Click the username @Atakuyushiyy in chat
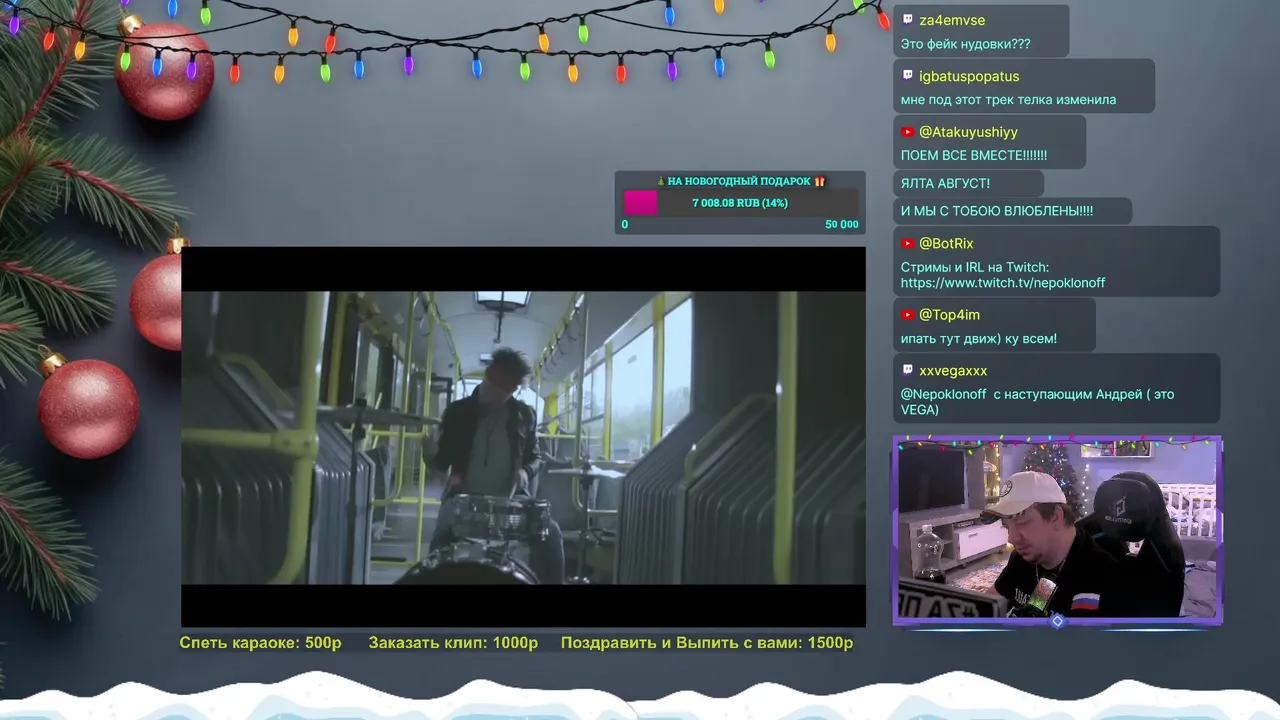The image size is (1280, 720). (x=968, y=132)
